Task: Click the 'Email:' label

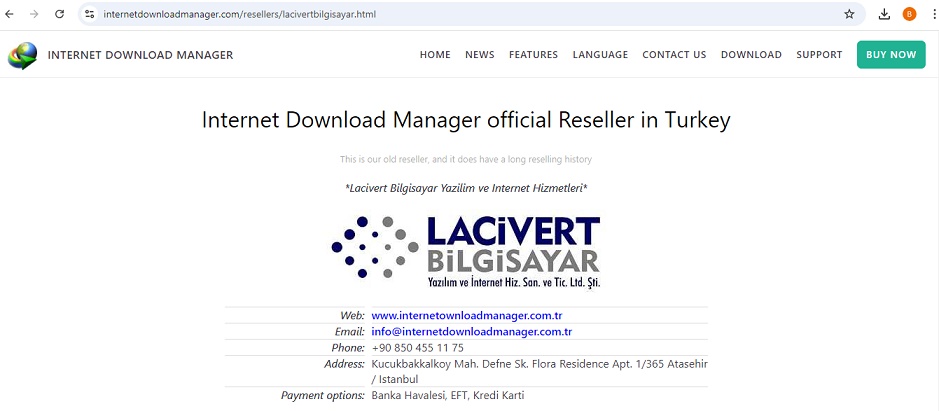Action: [x=350, y=331]
